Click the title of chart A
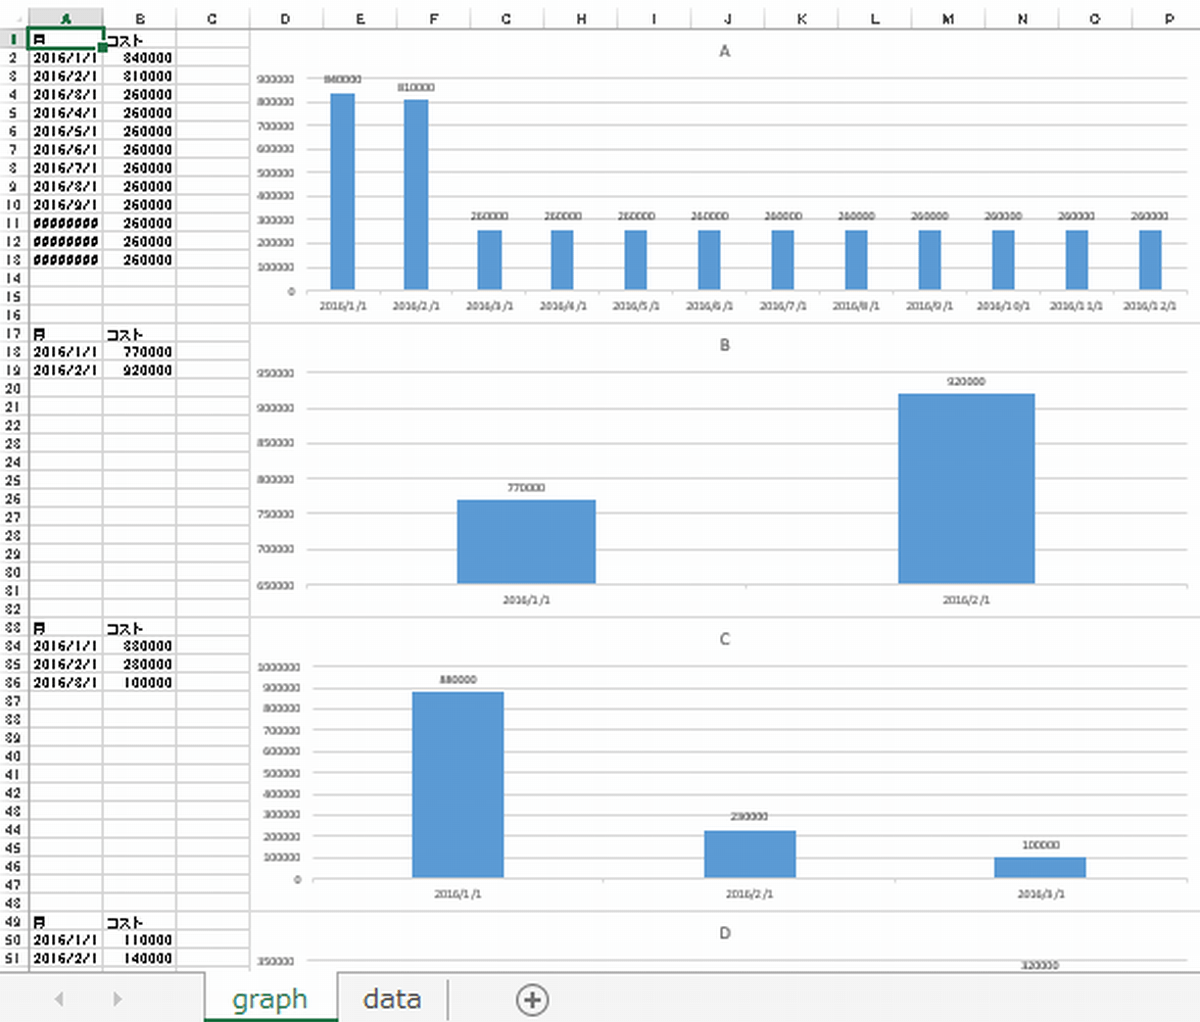The width and height of the screenshot is (1200, 1022). click(724, 51)
